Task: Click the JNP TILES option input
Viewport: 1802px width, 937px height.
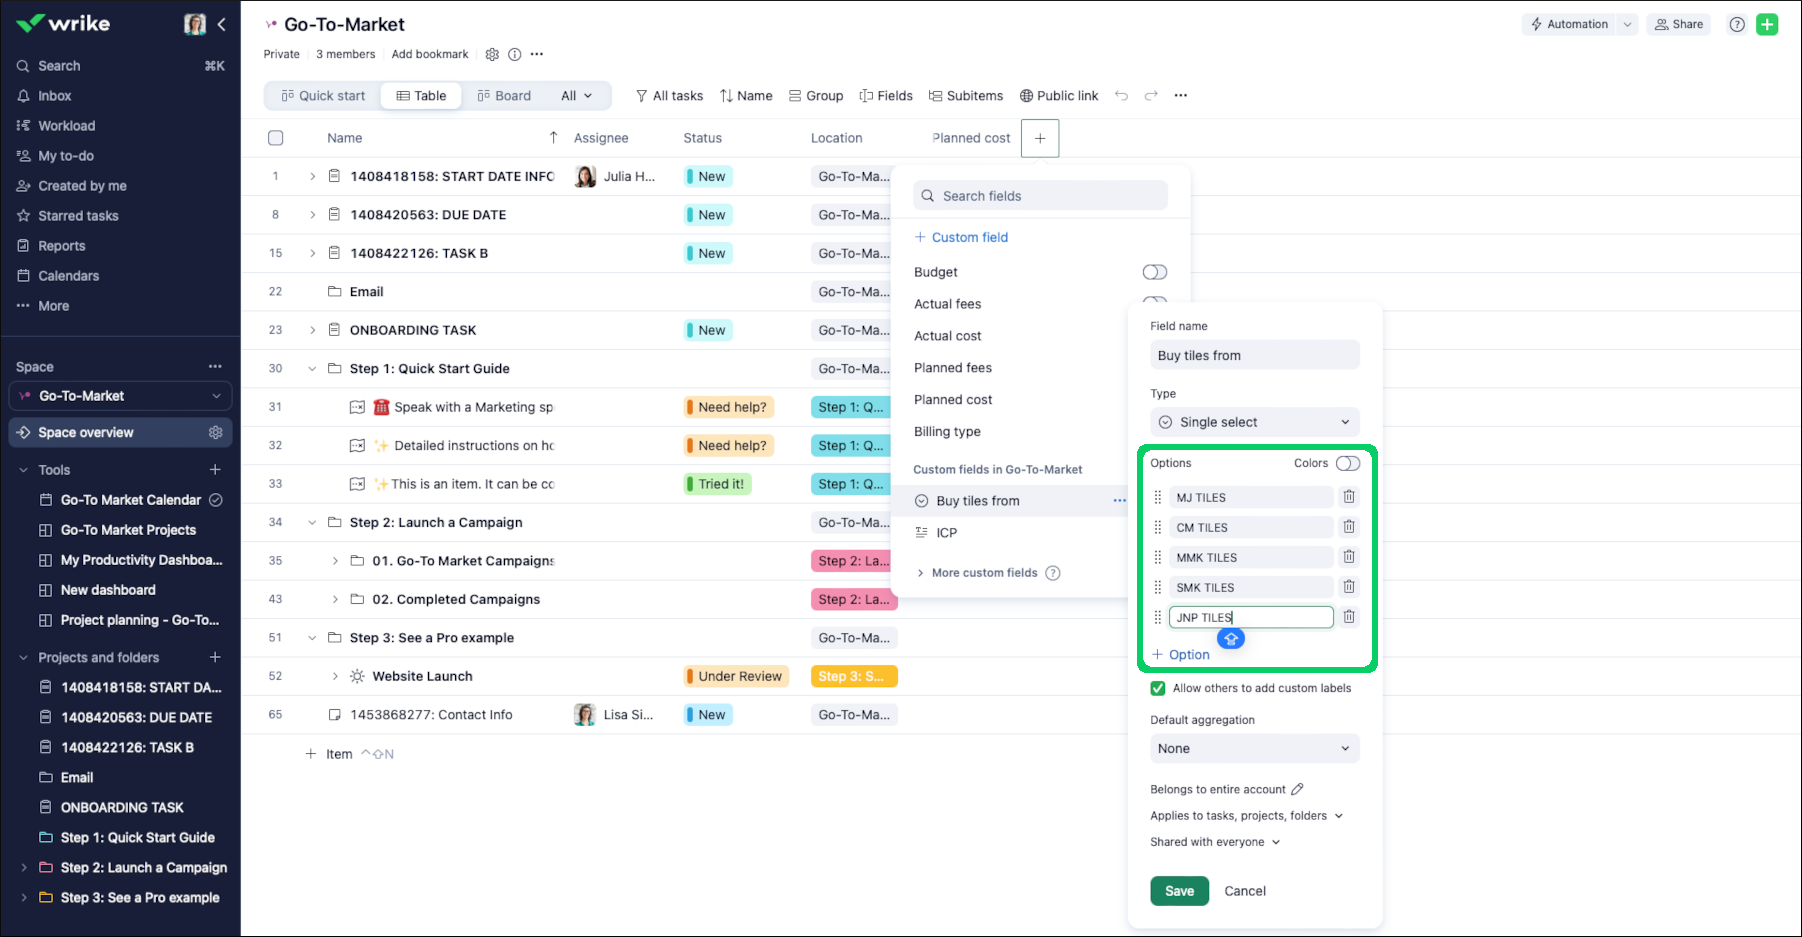Action: [1251, 617]
